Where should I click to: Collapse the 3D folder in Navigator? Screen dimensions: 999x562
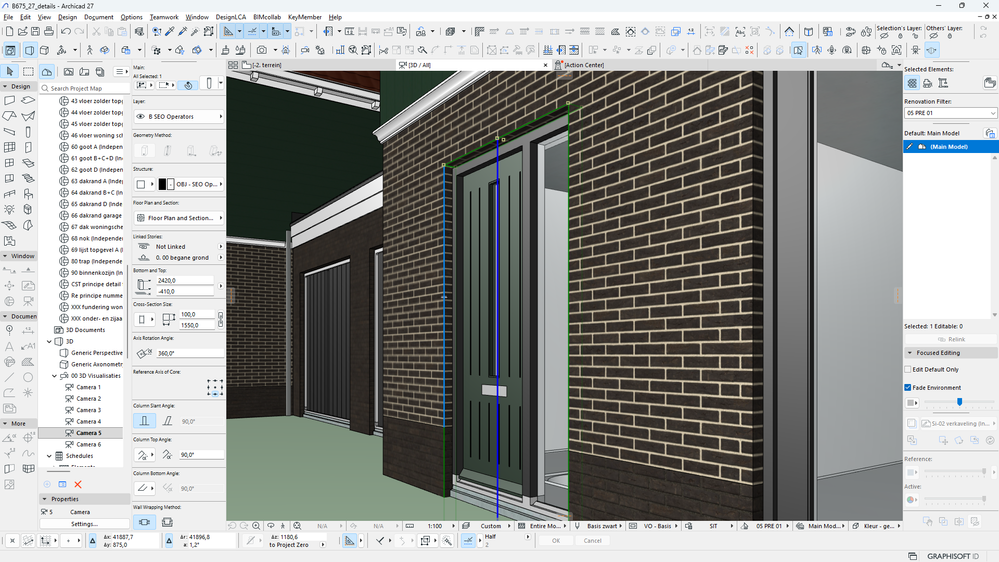pyautogui.click(x=50, y=342)
